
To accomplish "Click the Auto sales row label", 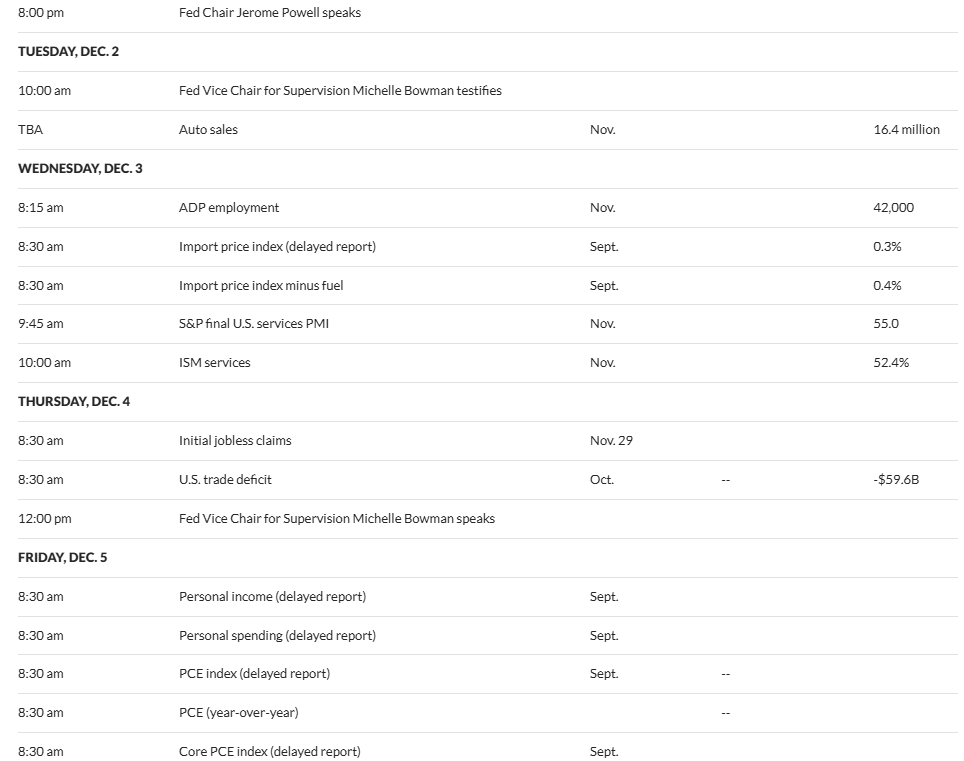I will 208,130.
